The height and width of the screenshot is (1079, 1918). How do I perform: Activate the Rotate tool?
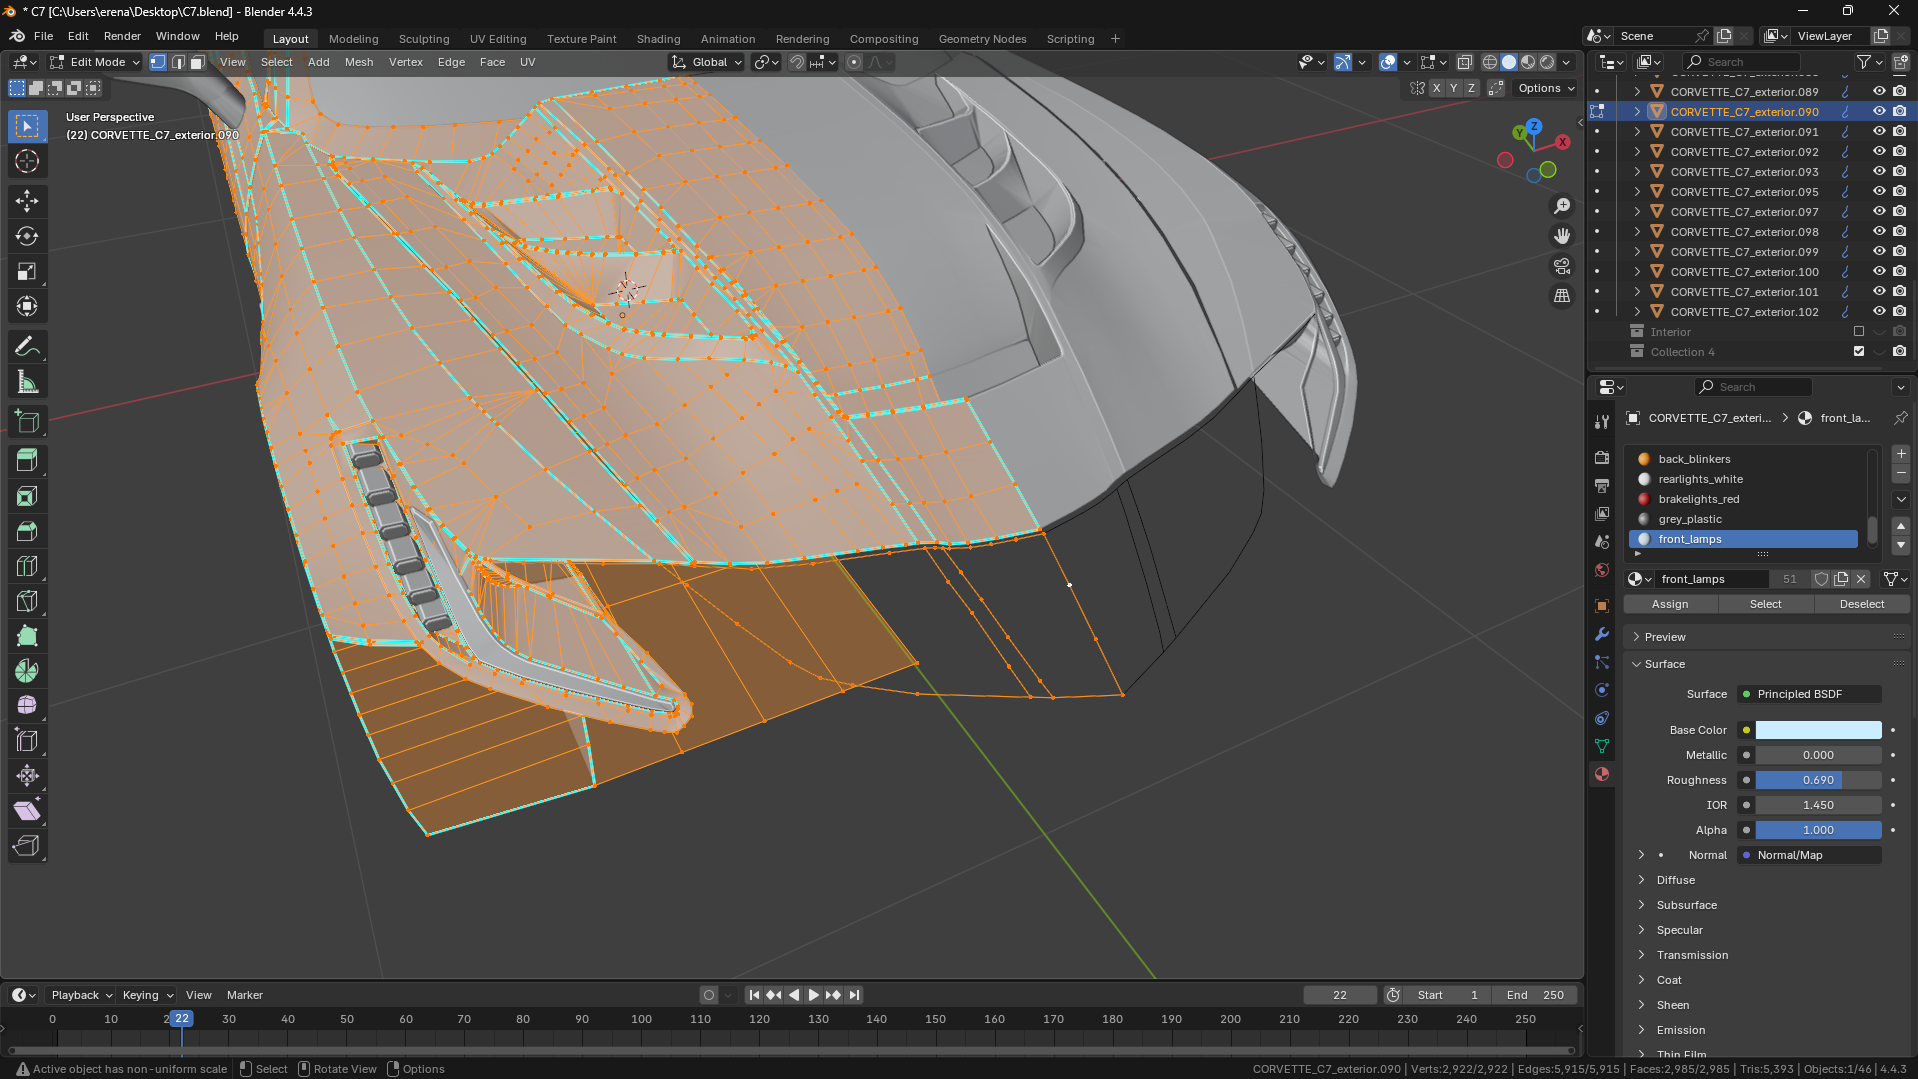(27, 236)
